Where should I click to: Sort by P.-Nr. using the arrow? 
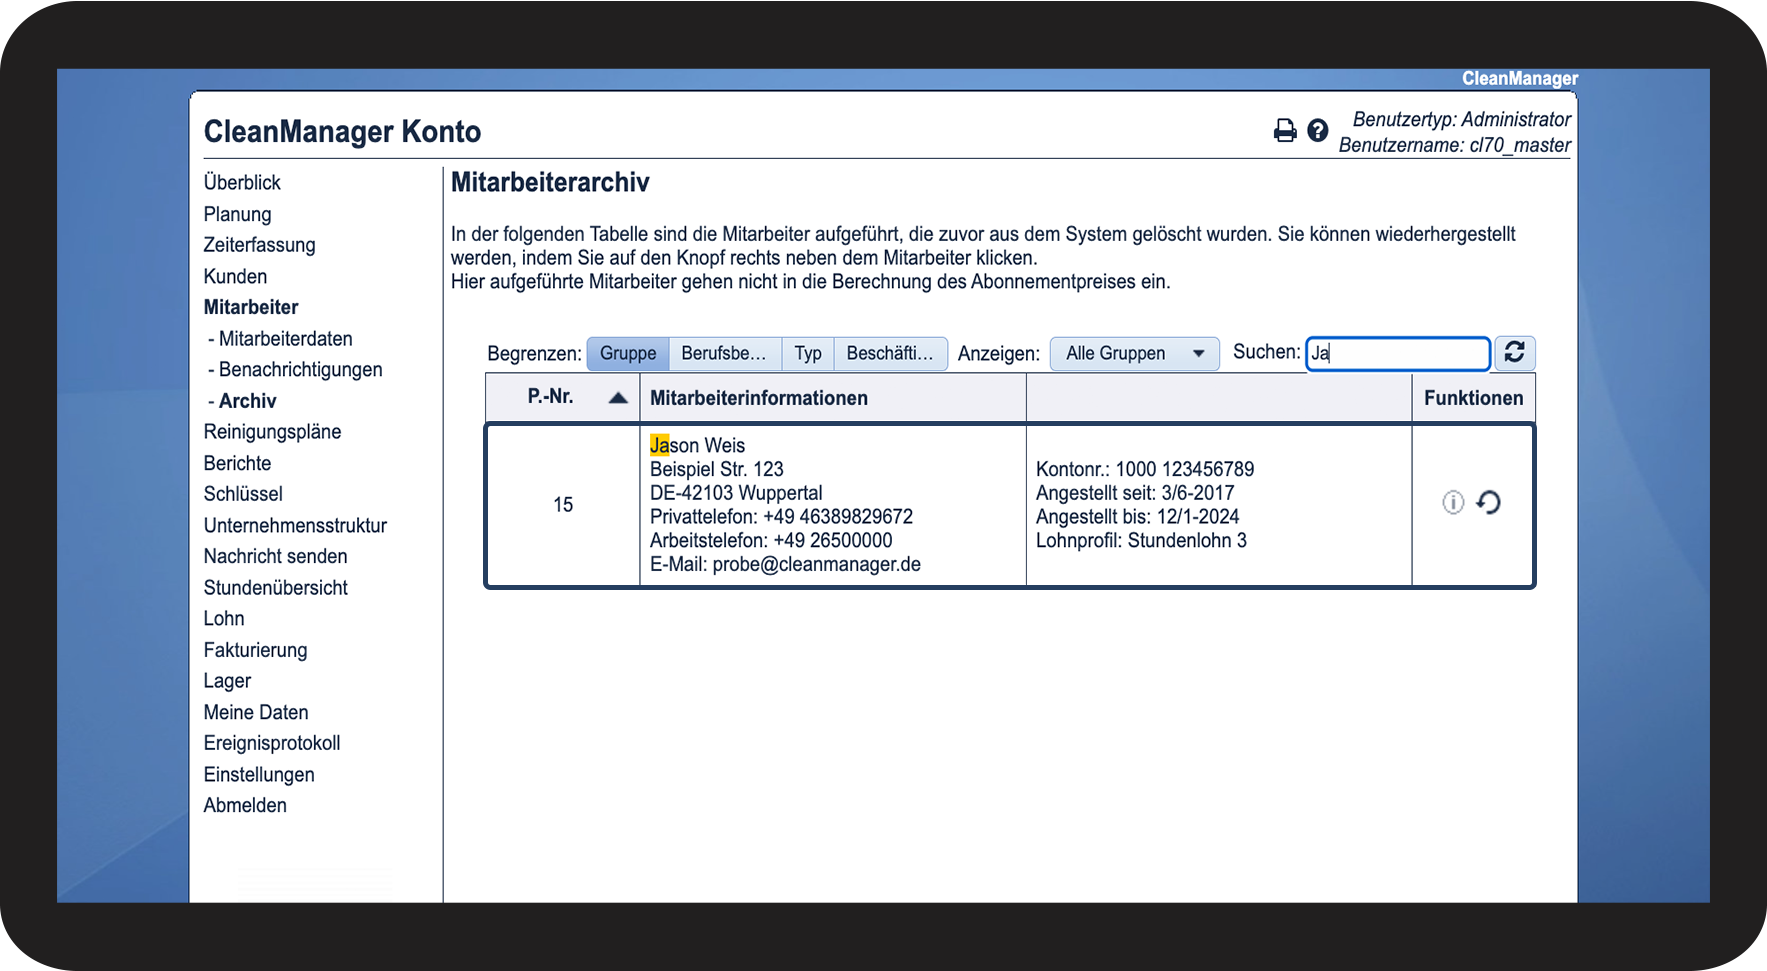pyautogui.click(x=618, y=398)
